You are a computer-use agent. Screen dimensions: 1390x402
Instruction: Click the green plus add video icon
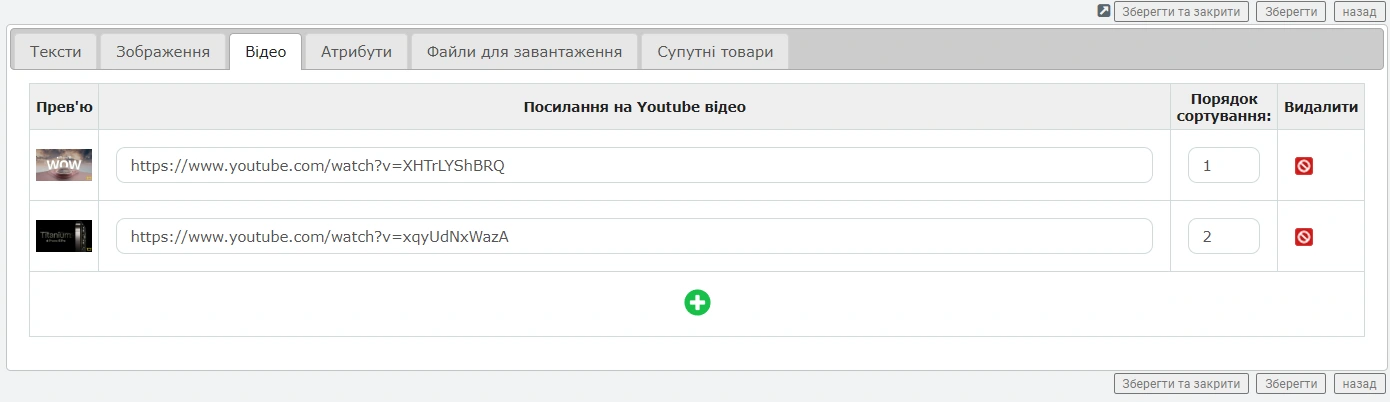pos(697,302)
